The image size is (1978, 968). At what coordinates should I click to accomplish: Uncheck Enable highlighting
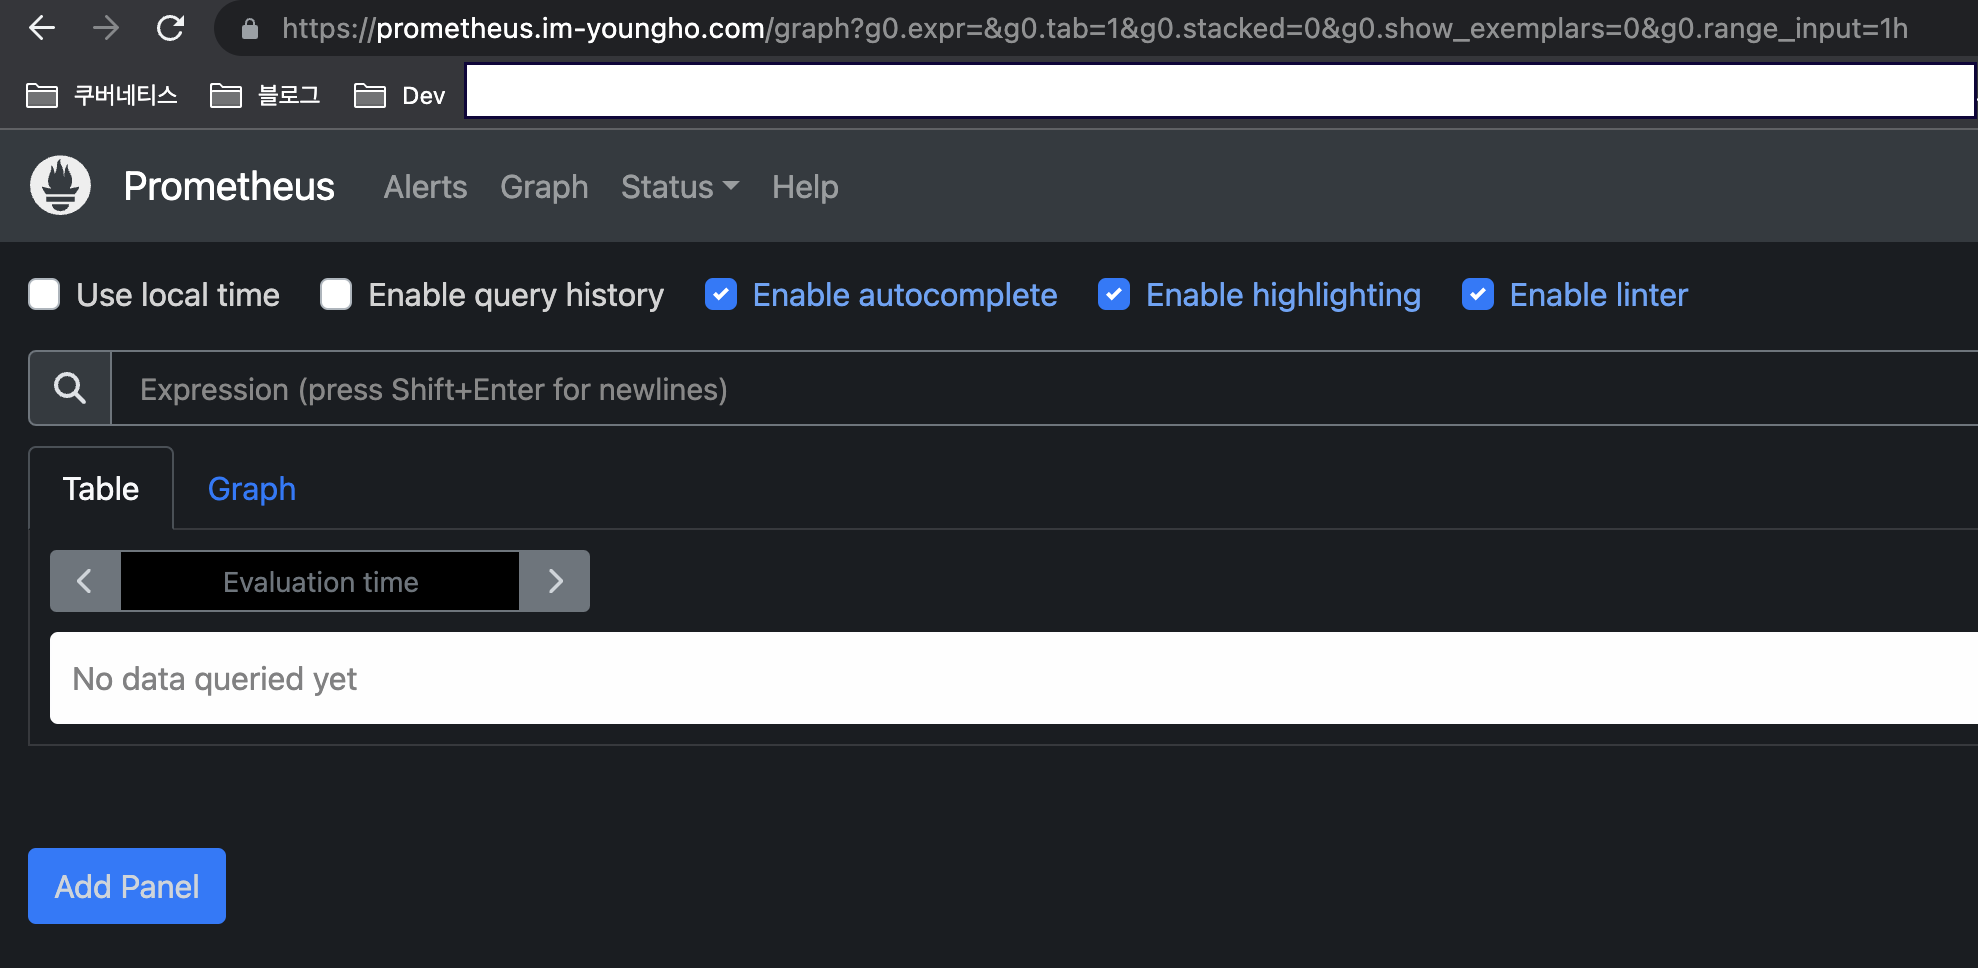(1114, 294)
